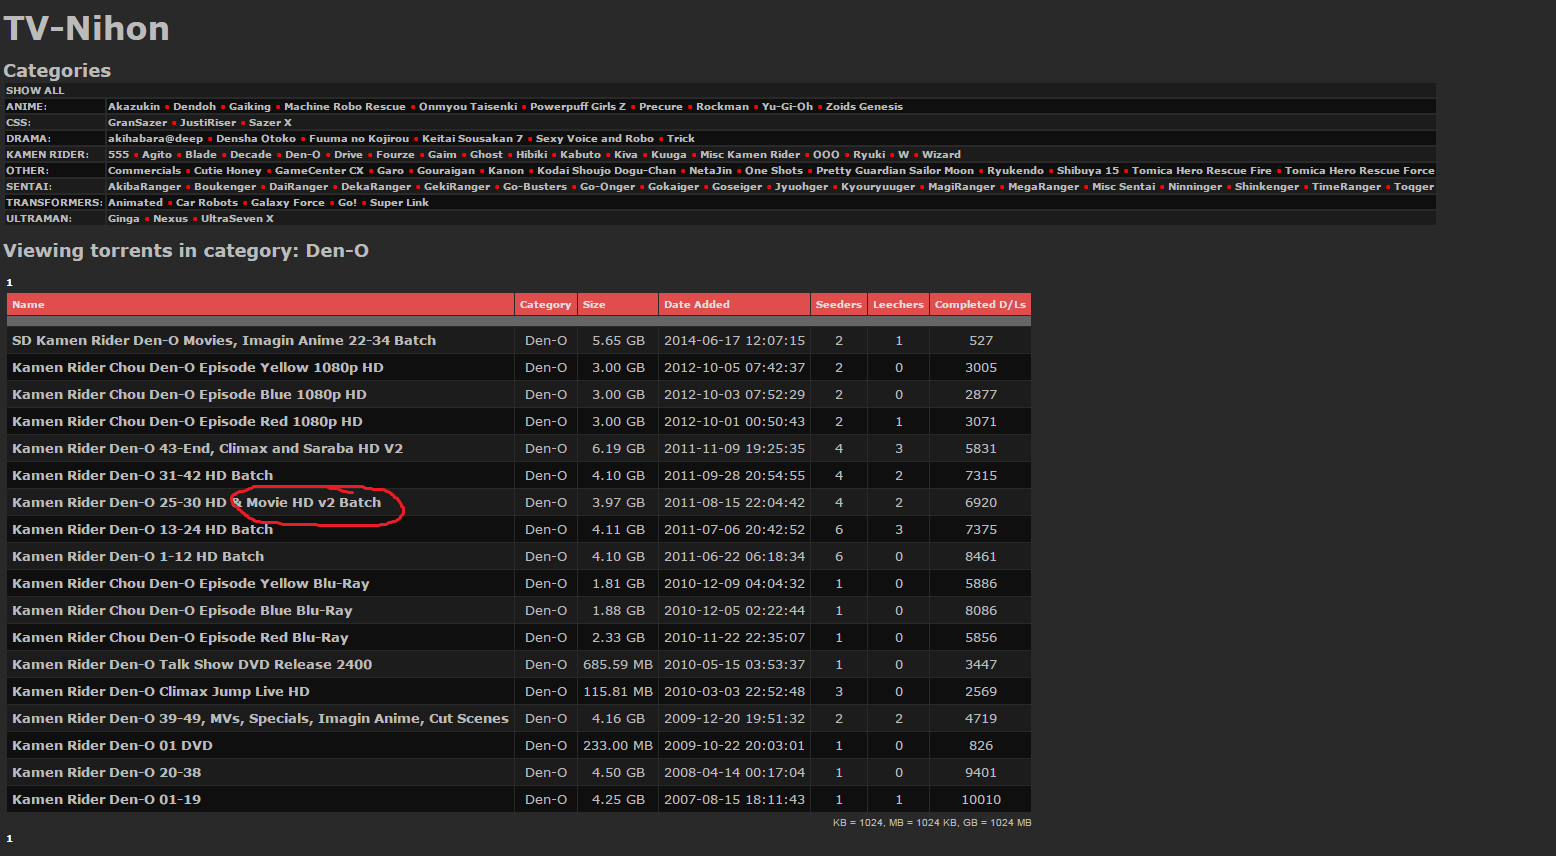Open Kamen Rider Den-O 20-38 torrent
Viewport: 1556px width, 856px height.
(x=106, y=773)
